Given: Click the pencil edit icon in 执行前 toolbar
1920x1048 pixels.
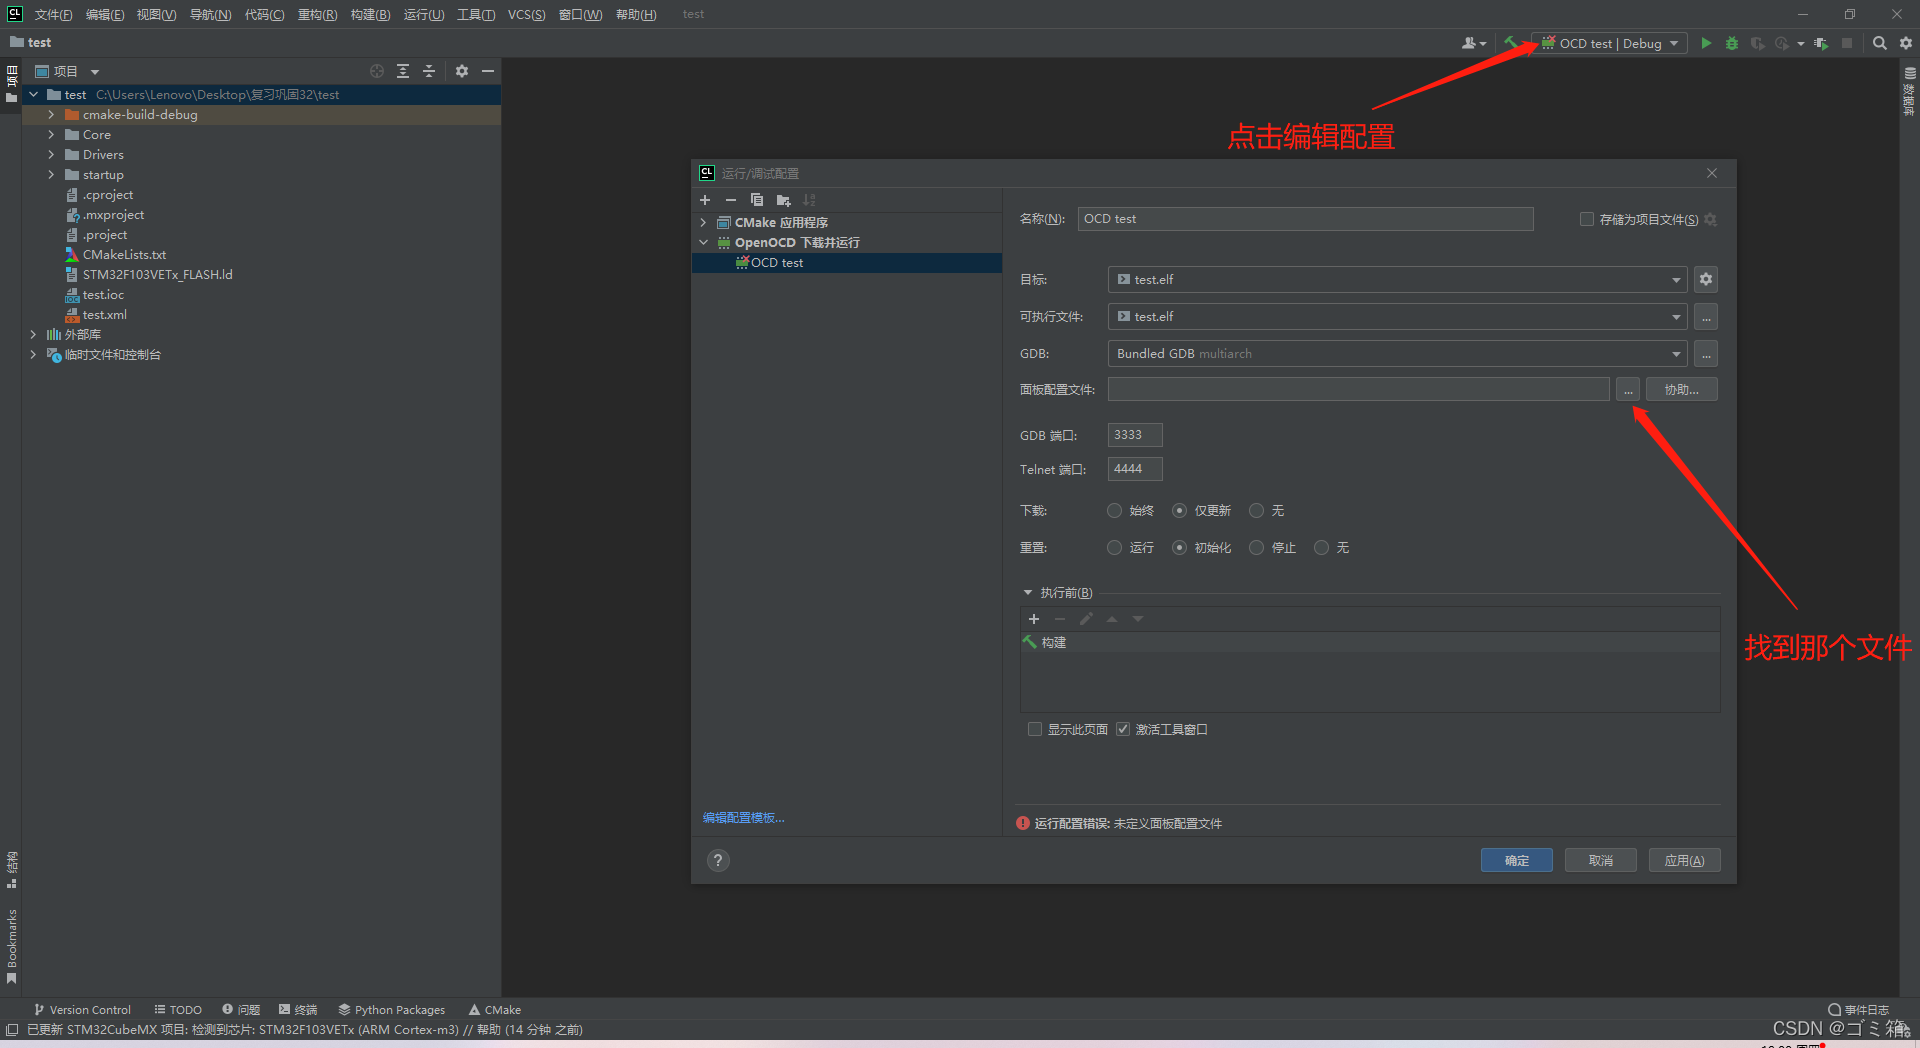Looking at the screenshot, I should pyautogui.click(x=1086, y=619).
